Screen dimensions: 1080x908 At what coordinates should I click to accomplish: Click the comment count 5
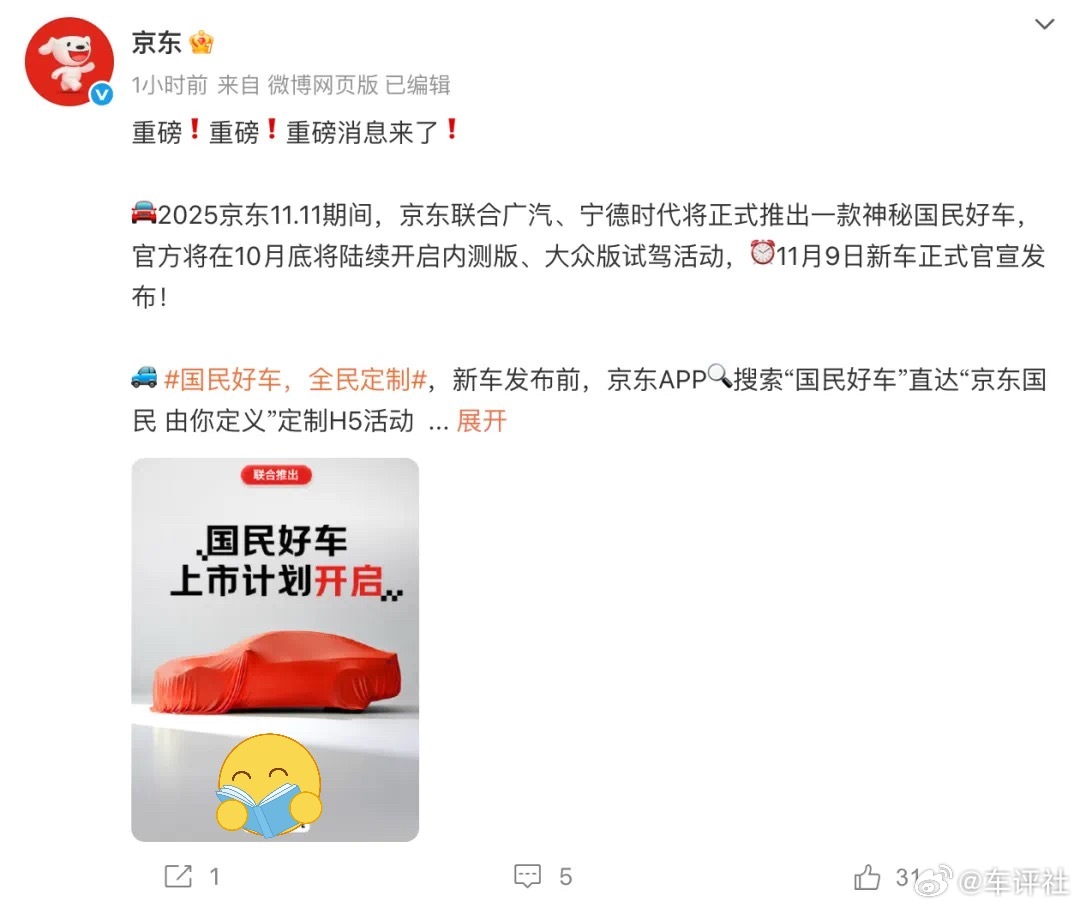coord(565,877)
